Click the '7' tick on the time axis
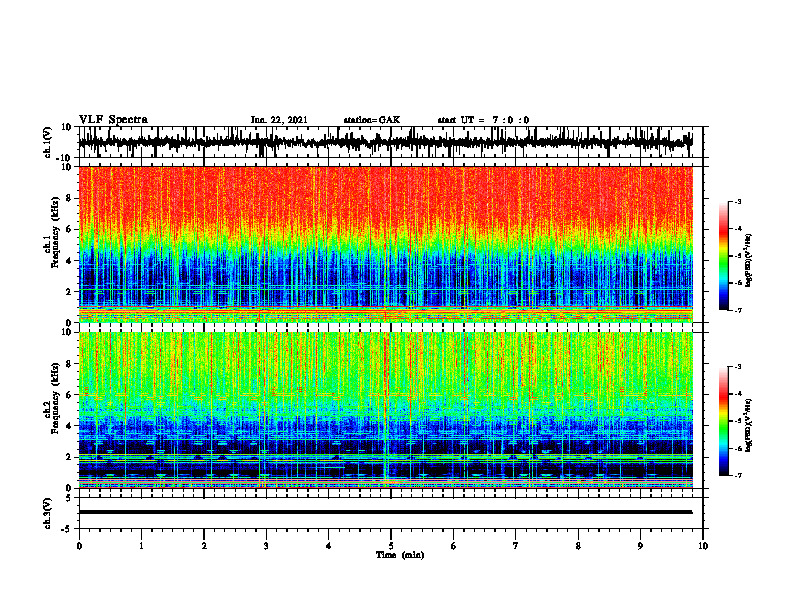This screenshot has height=612, width=792. [x=516, y=546]
